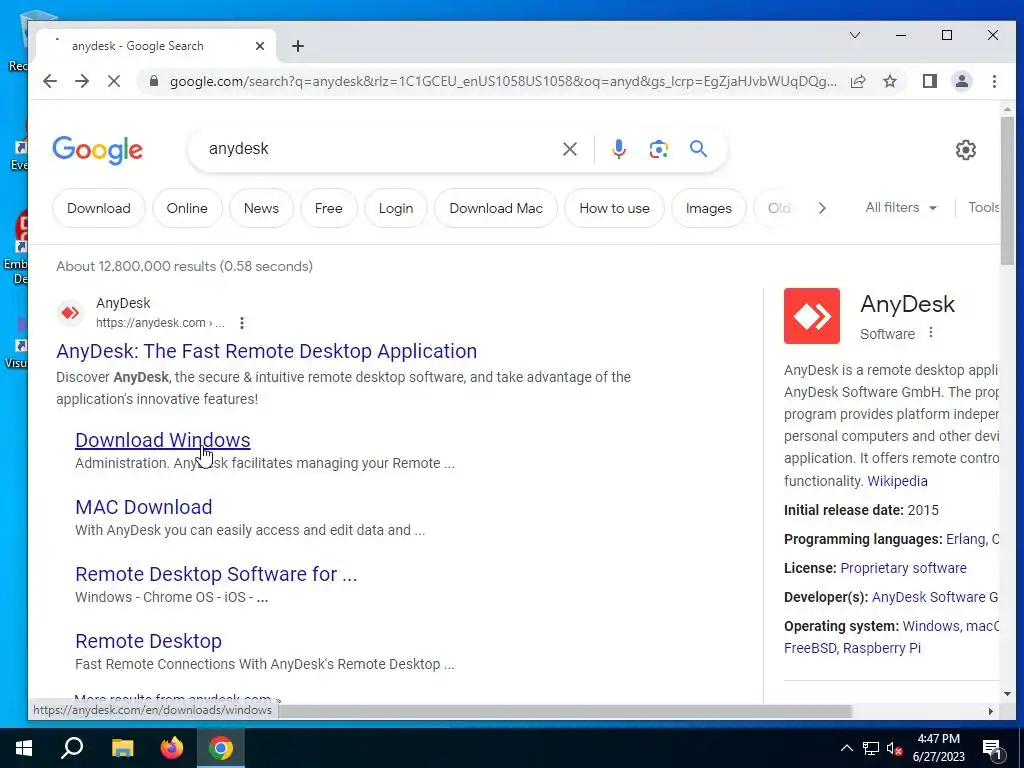Screen dimensions: 1024x768
Task: Select the Free filter chip
Action: click(328, 208)
